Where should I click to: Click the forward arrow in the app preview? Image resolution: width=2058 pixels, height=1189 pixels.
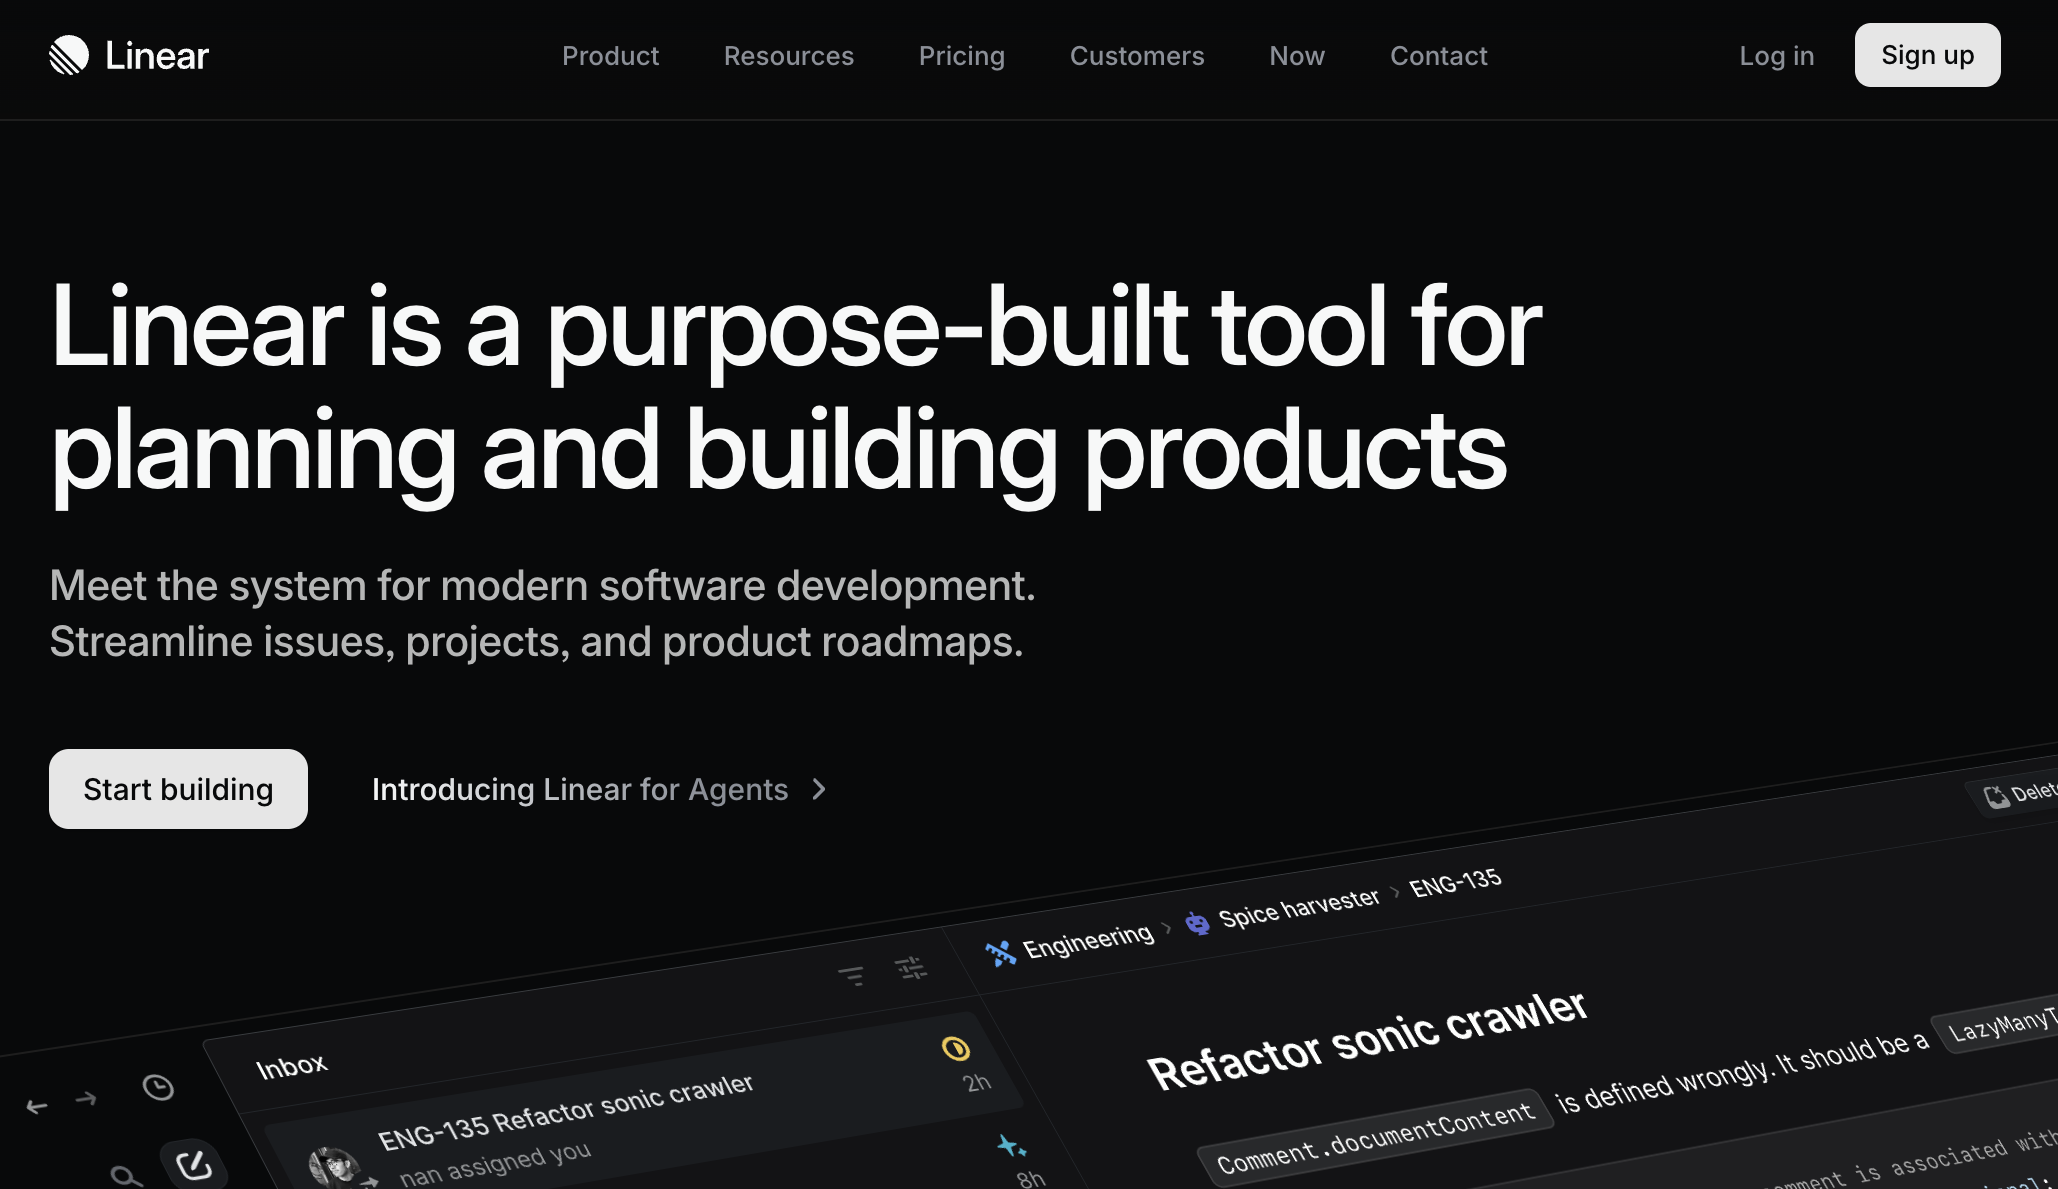tap(86, 1098)
